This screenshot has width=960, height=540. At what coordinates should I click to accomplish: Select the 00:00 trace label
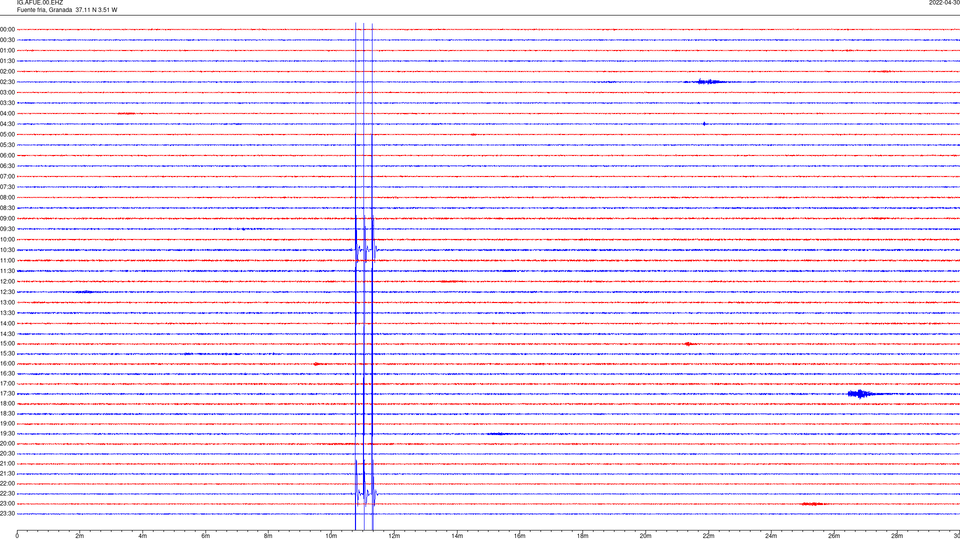coord(7,29)
